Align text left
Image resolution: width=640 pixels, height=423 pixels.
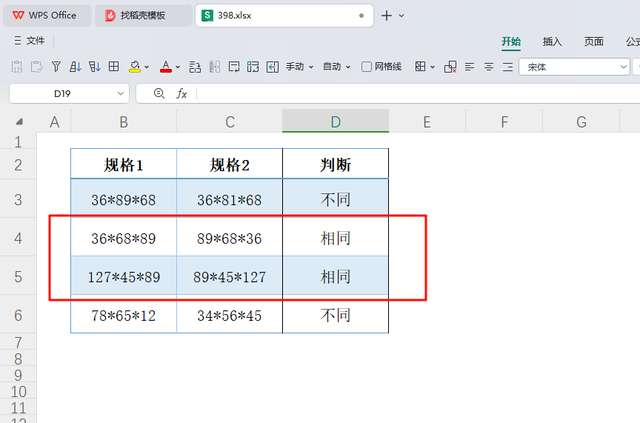click(469, 67)
